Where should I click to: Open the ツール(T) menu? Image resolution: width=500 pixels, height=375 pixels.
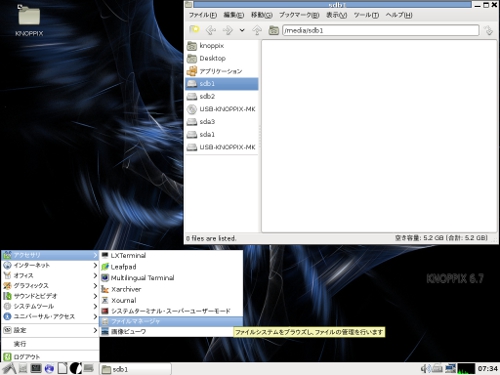point(366,15)
